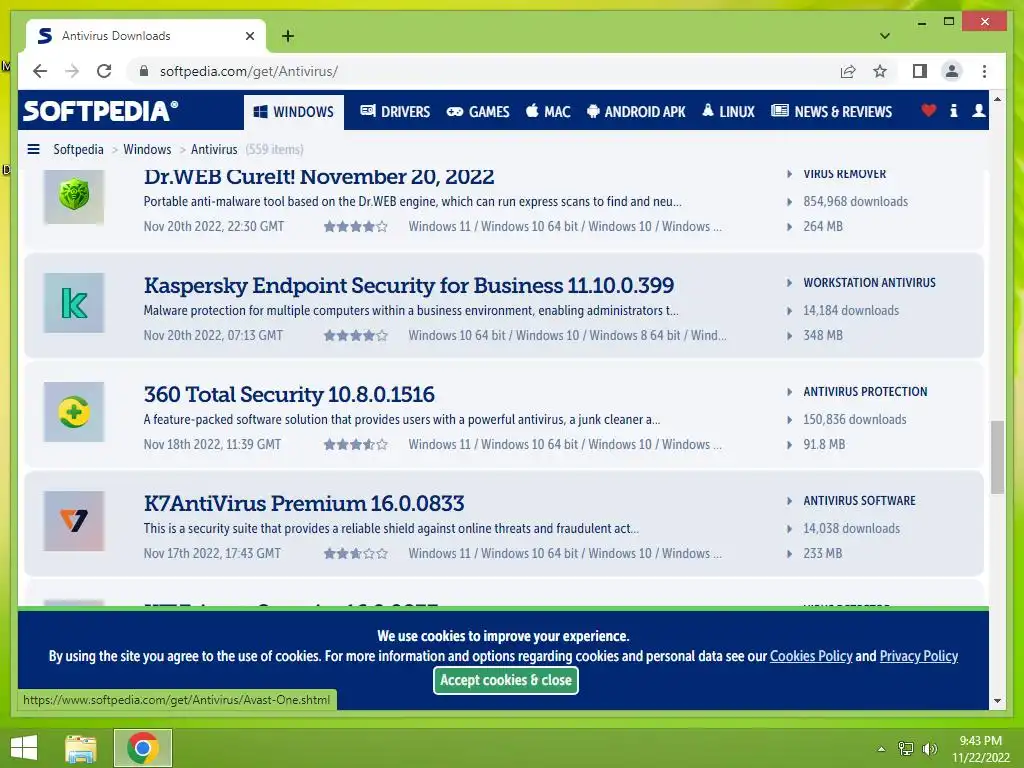Open the GAMES category
The image size is (1024, 768).
point(478,112)
